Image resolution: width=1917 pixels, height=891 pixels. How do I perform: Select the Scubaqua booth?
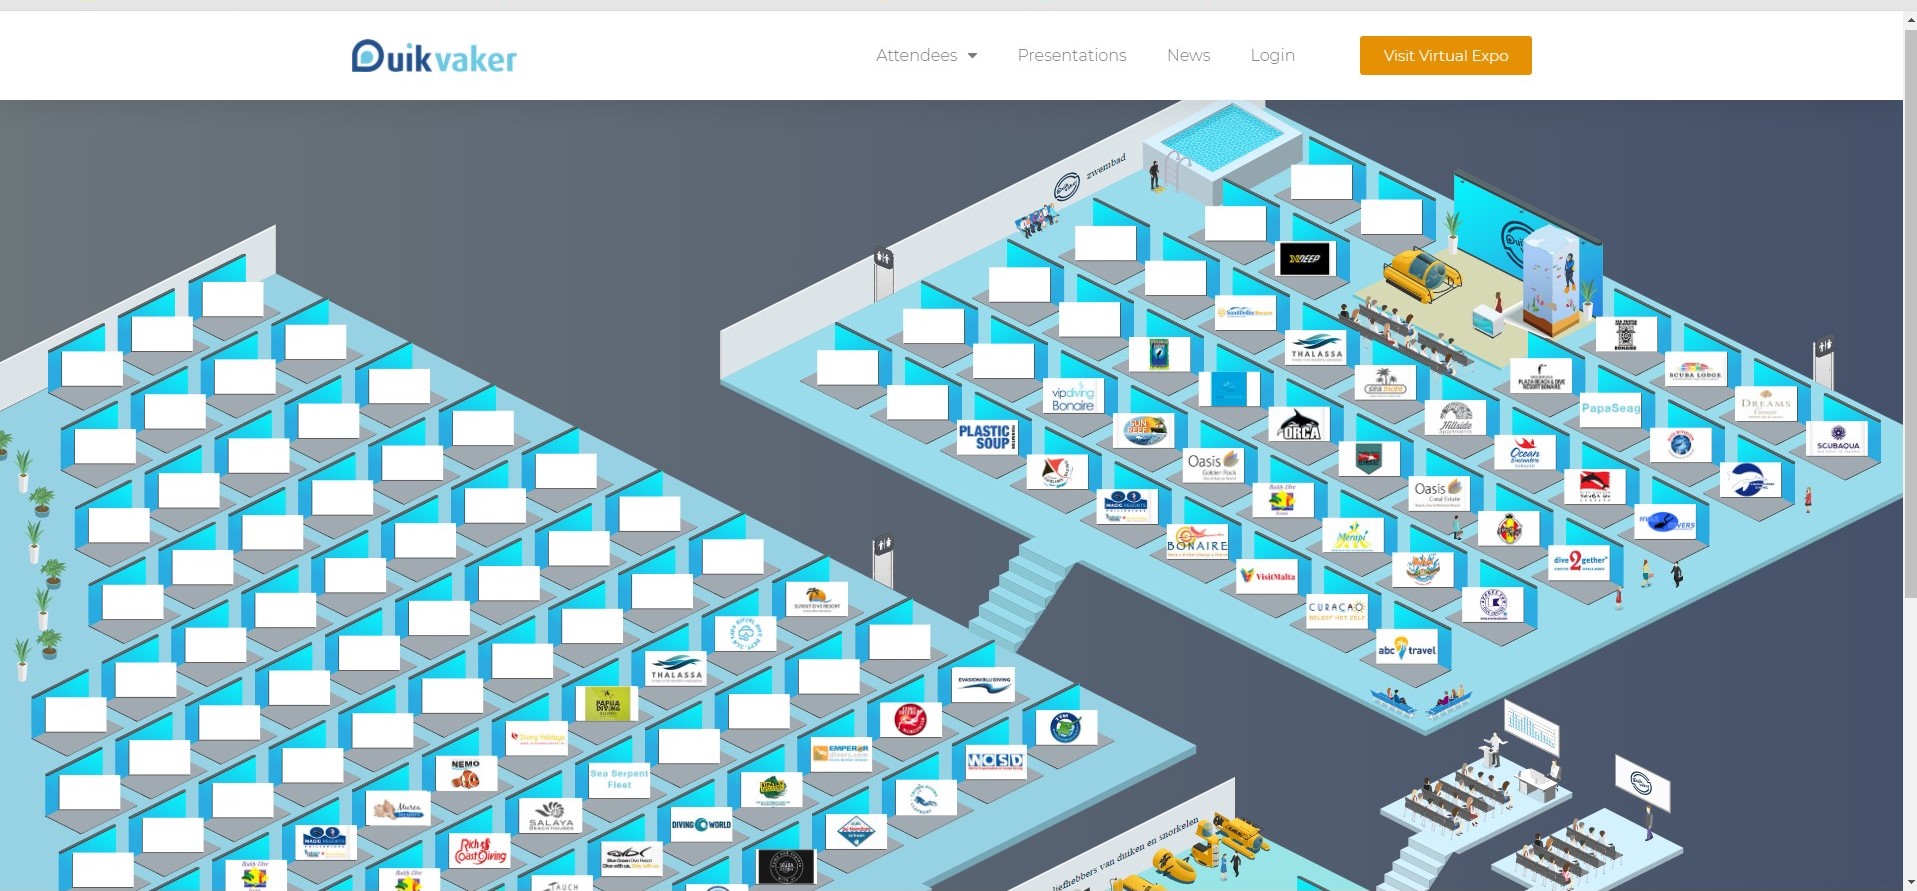[1838, 439]
